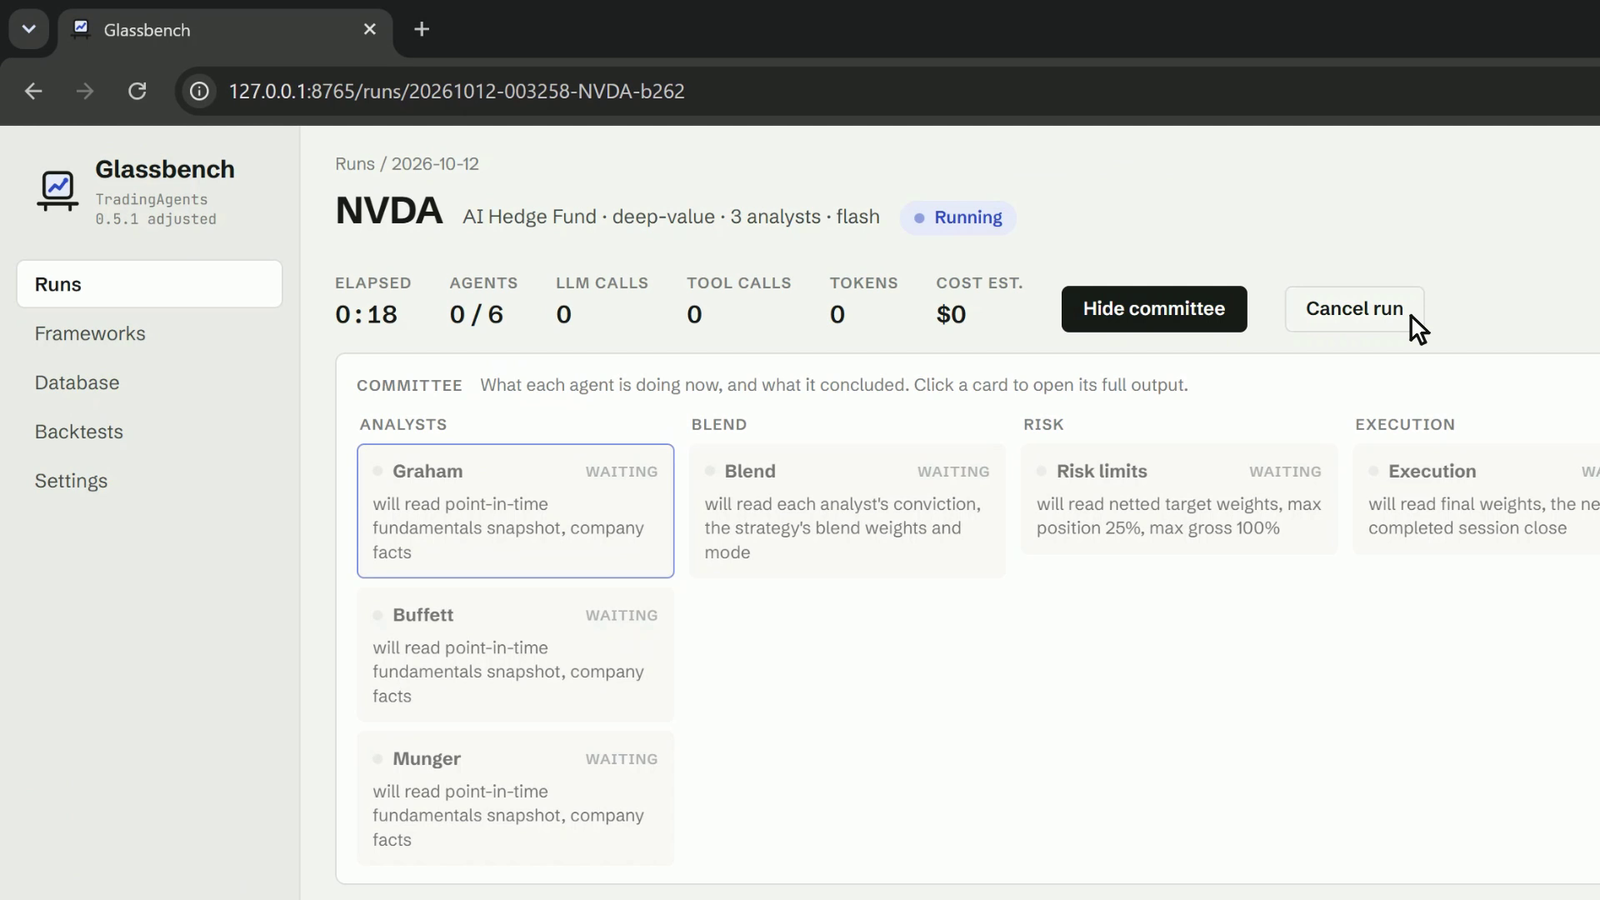Reload the page with the refresh icon
1600x900 pixels.
pyautogui.click(x=137, y=91)
